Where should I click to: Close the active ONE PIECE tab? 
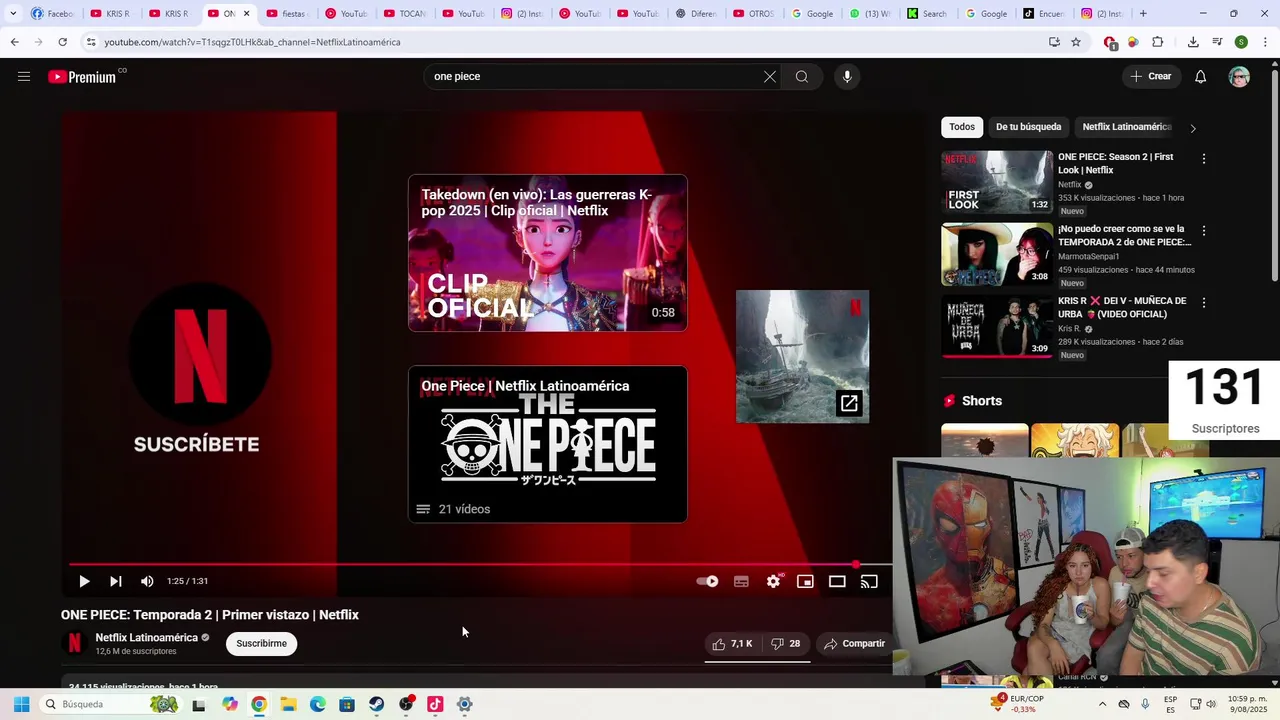(x=246, y=14)
